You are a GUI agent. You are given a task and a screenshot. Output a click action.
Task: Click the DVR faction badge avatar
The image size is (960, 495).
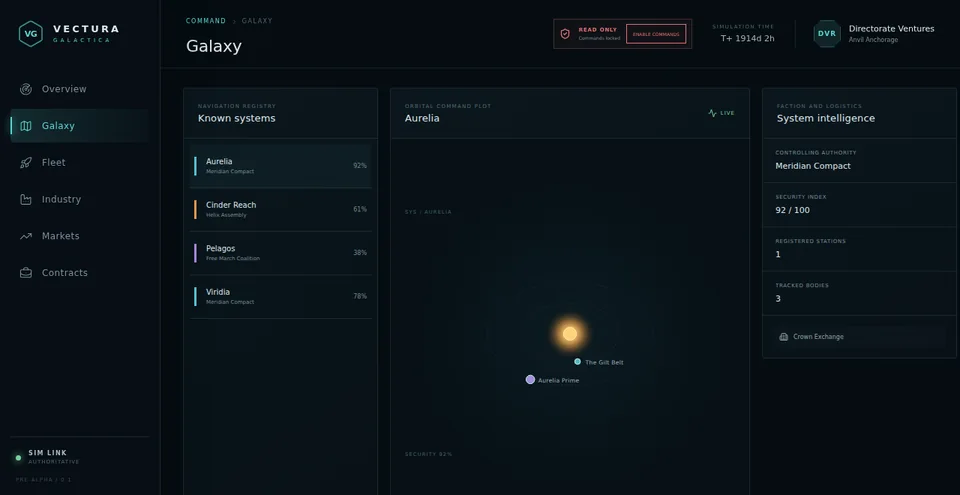(827, 34)
